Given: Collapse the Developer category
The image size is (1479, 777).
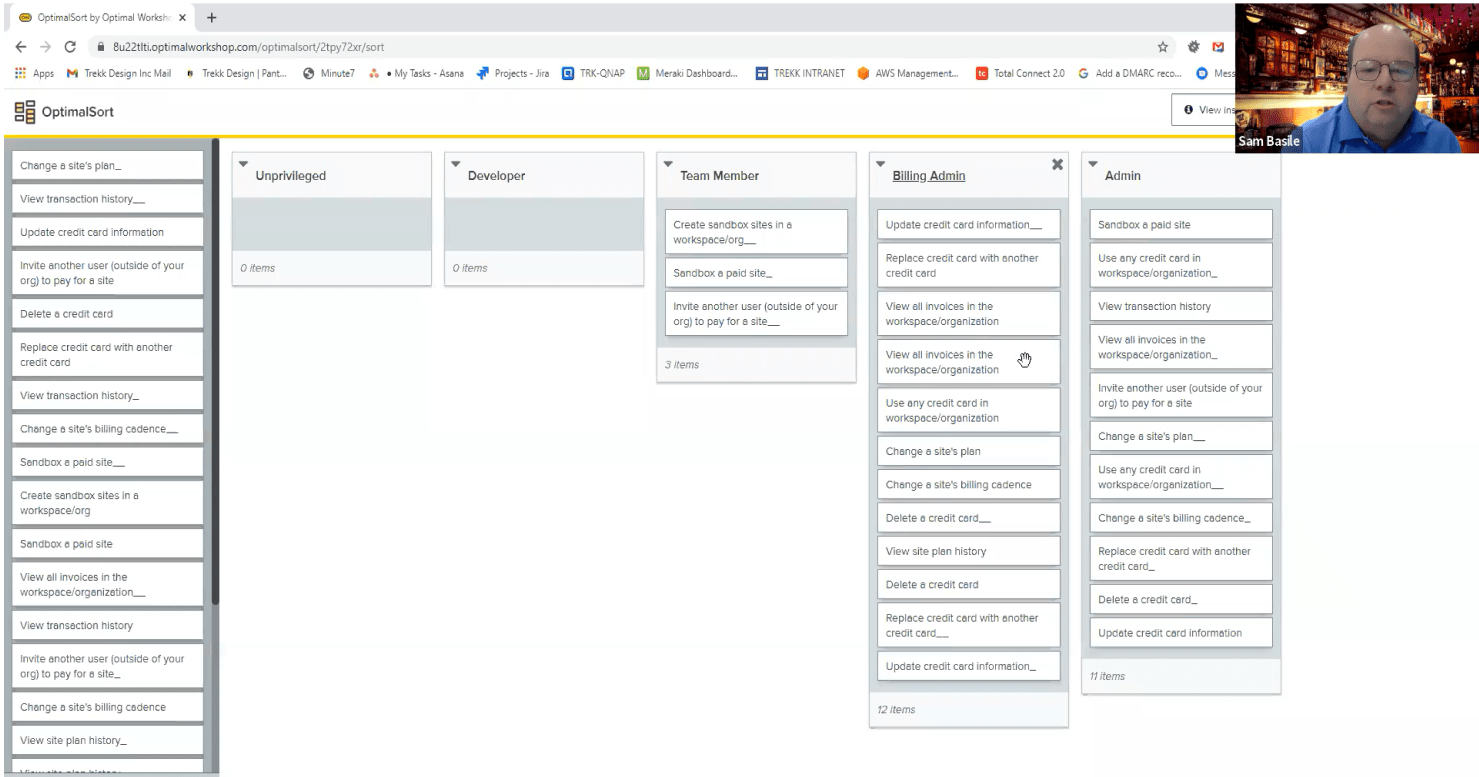Looking at the screenshot, I should tap(455, 165).
